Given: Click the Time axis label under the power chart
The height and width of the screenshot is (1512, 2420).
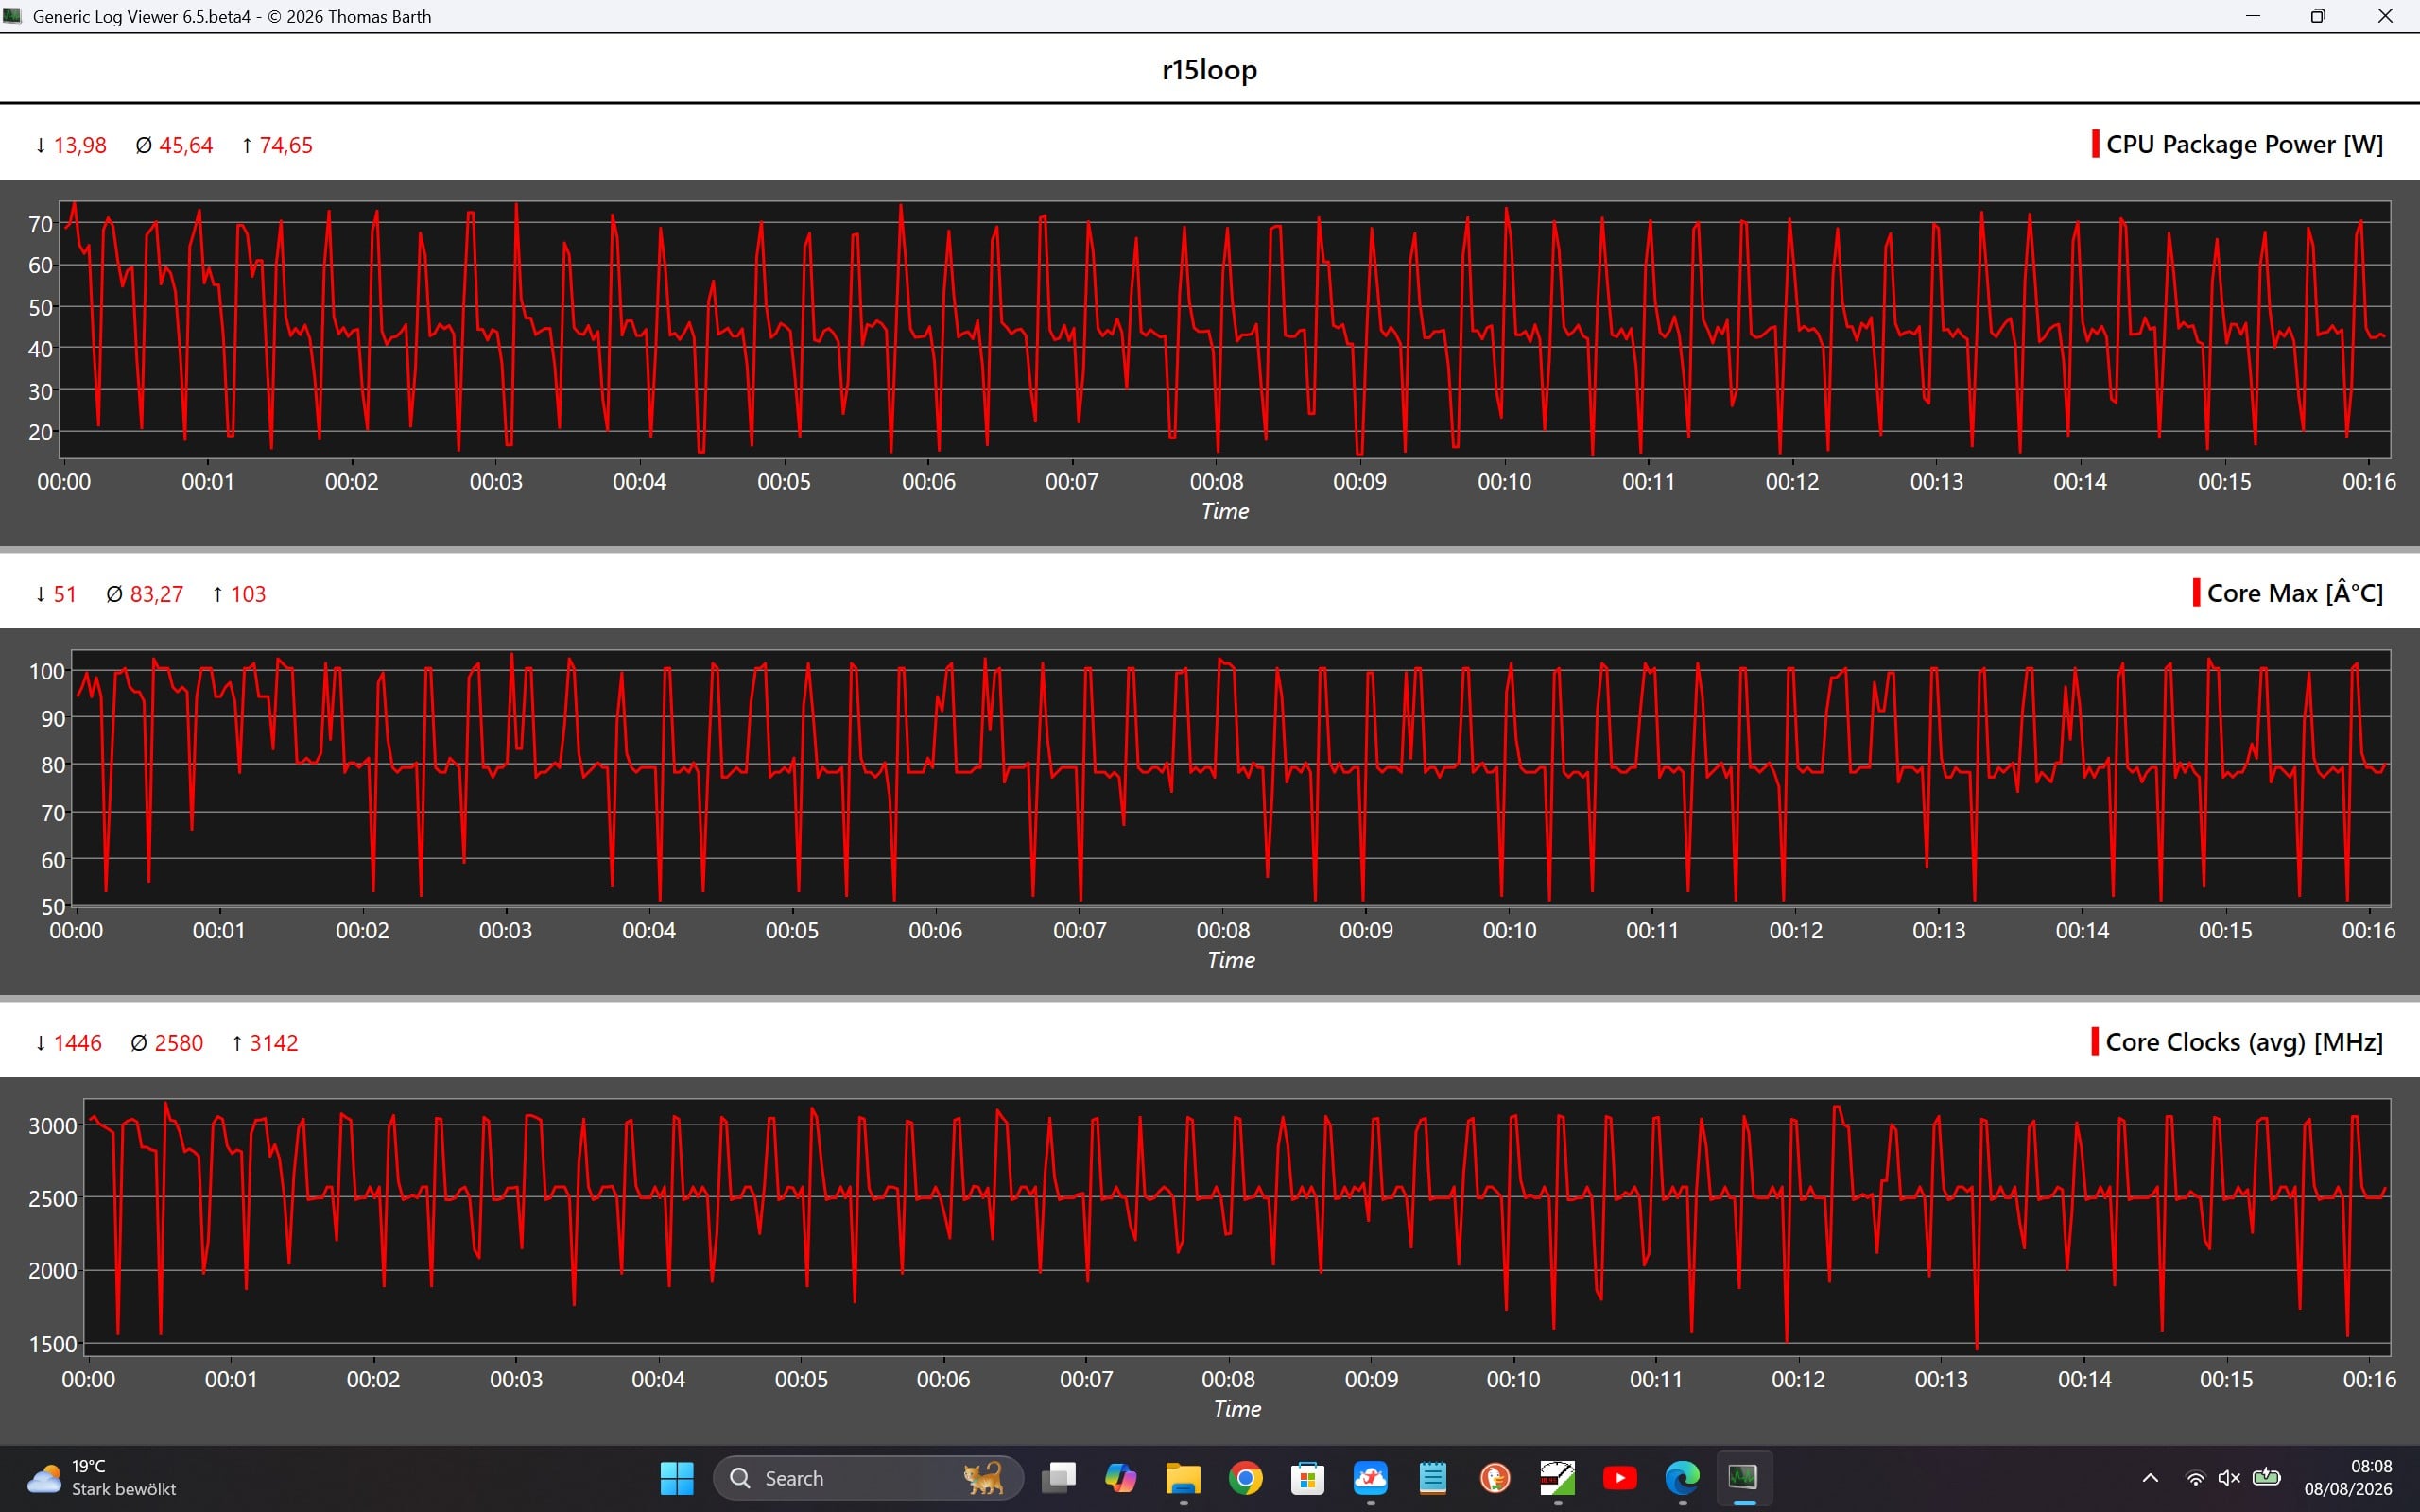Looking at the screenshot, I should point(1225,511).
